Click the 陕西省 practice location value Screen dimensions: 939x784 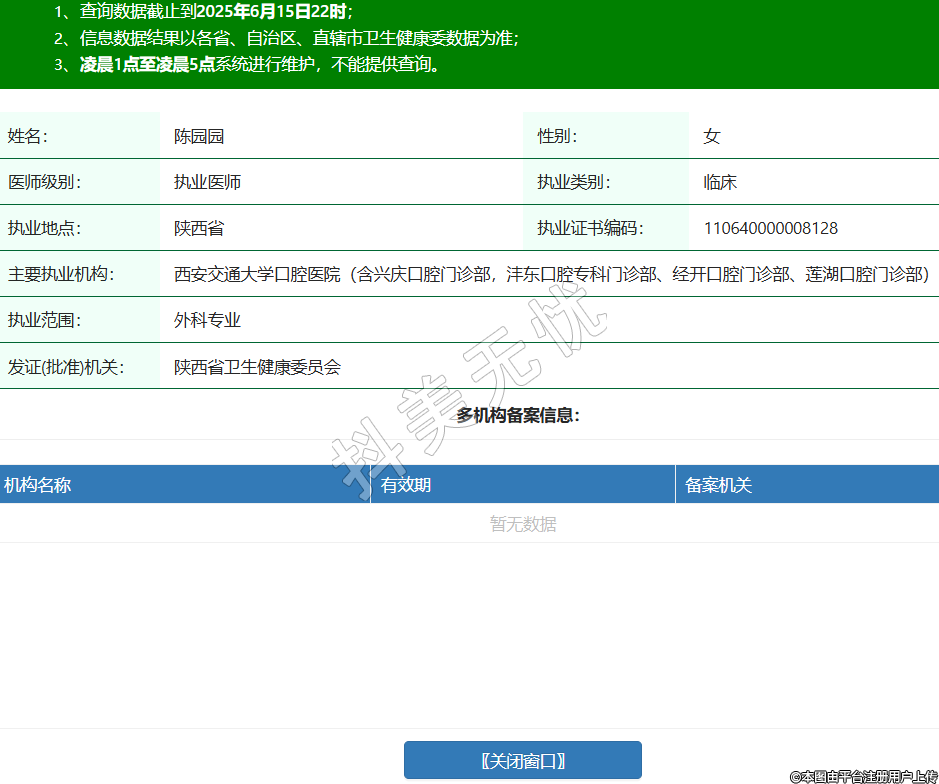[x=199, y=228]
